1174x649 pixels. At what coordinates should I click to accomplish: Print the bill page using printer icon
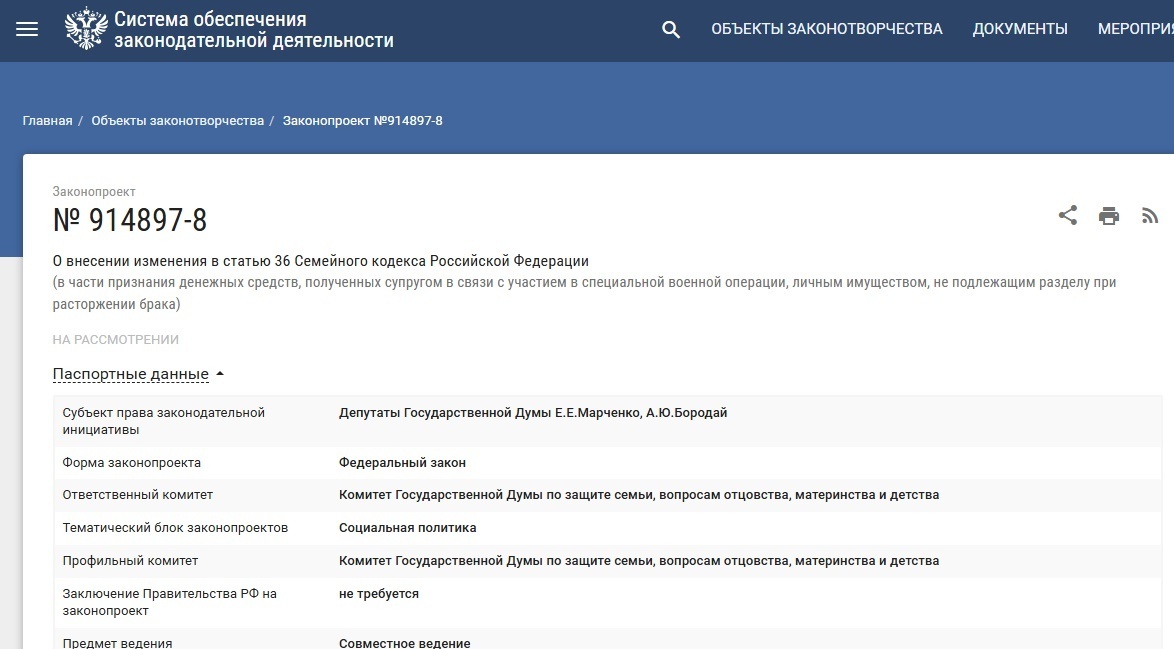[x=1108, y=214]
